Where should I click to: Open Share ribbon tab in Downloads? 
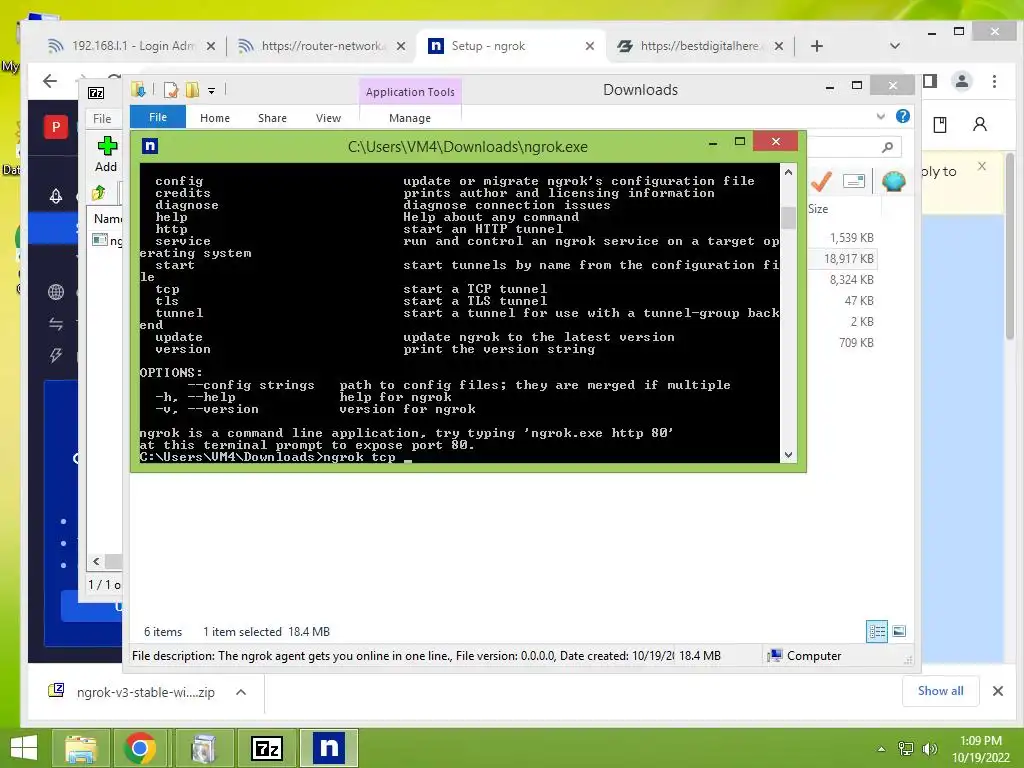tap(272, 118)
